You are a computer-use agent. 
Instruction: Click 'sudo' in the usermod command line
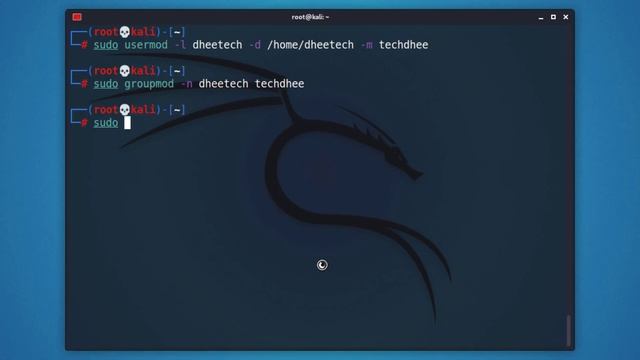pyautogui.click(x=106, y=45)
